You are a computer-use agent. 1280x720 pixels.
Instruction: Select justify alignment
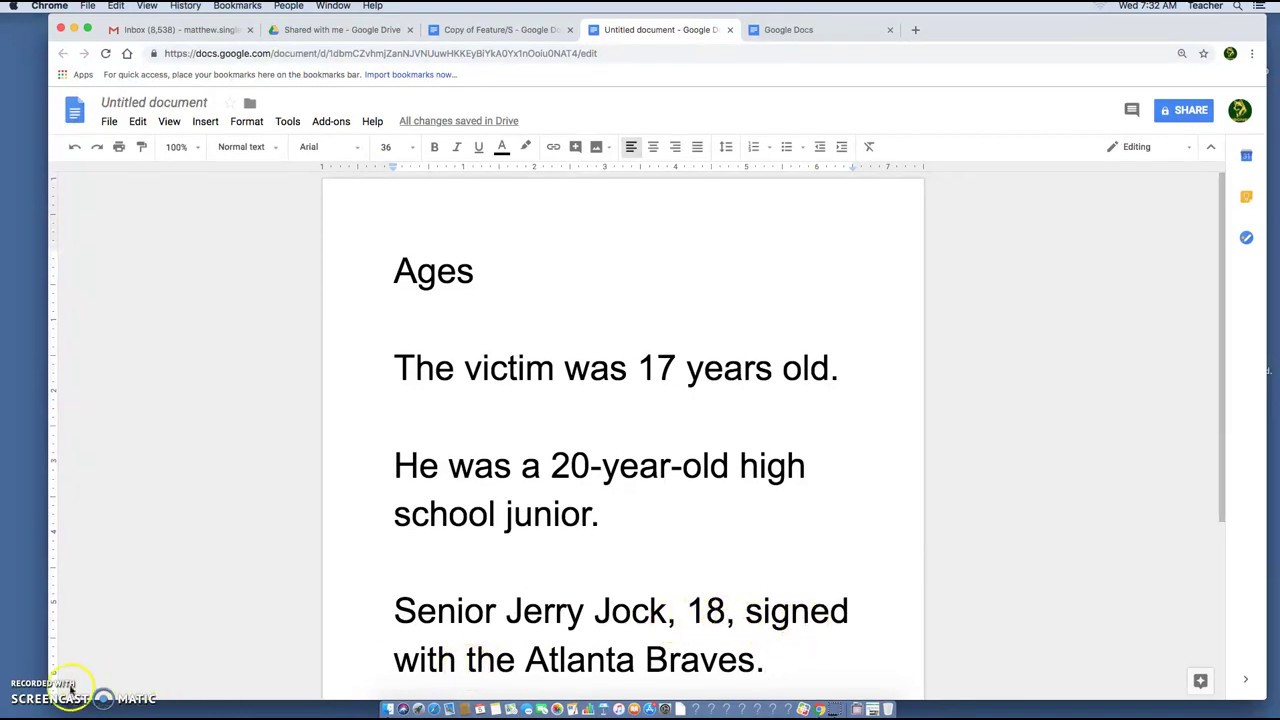pyautogui.click(x=697, y=147)
